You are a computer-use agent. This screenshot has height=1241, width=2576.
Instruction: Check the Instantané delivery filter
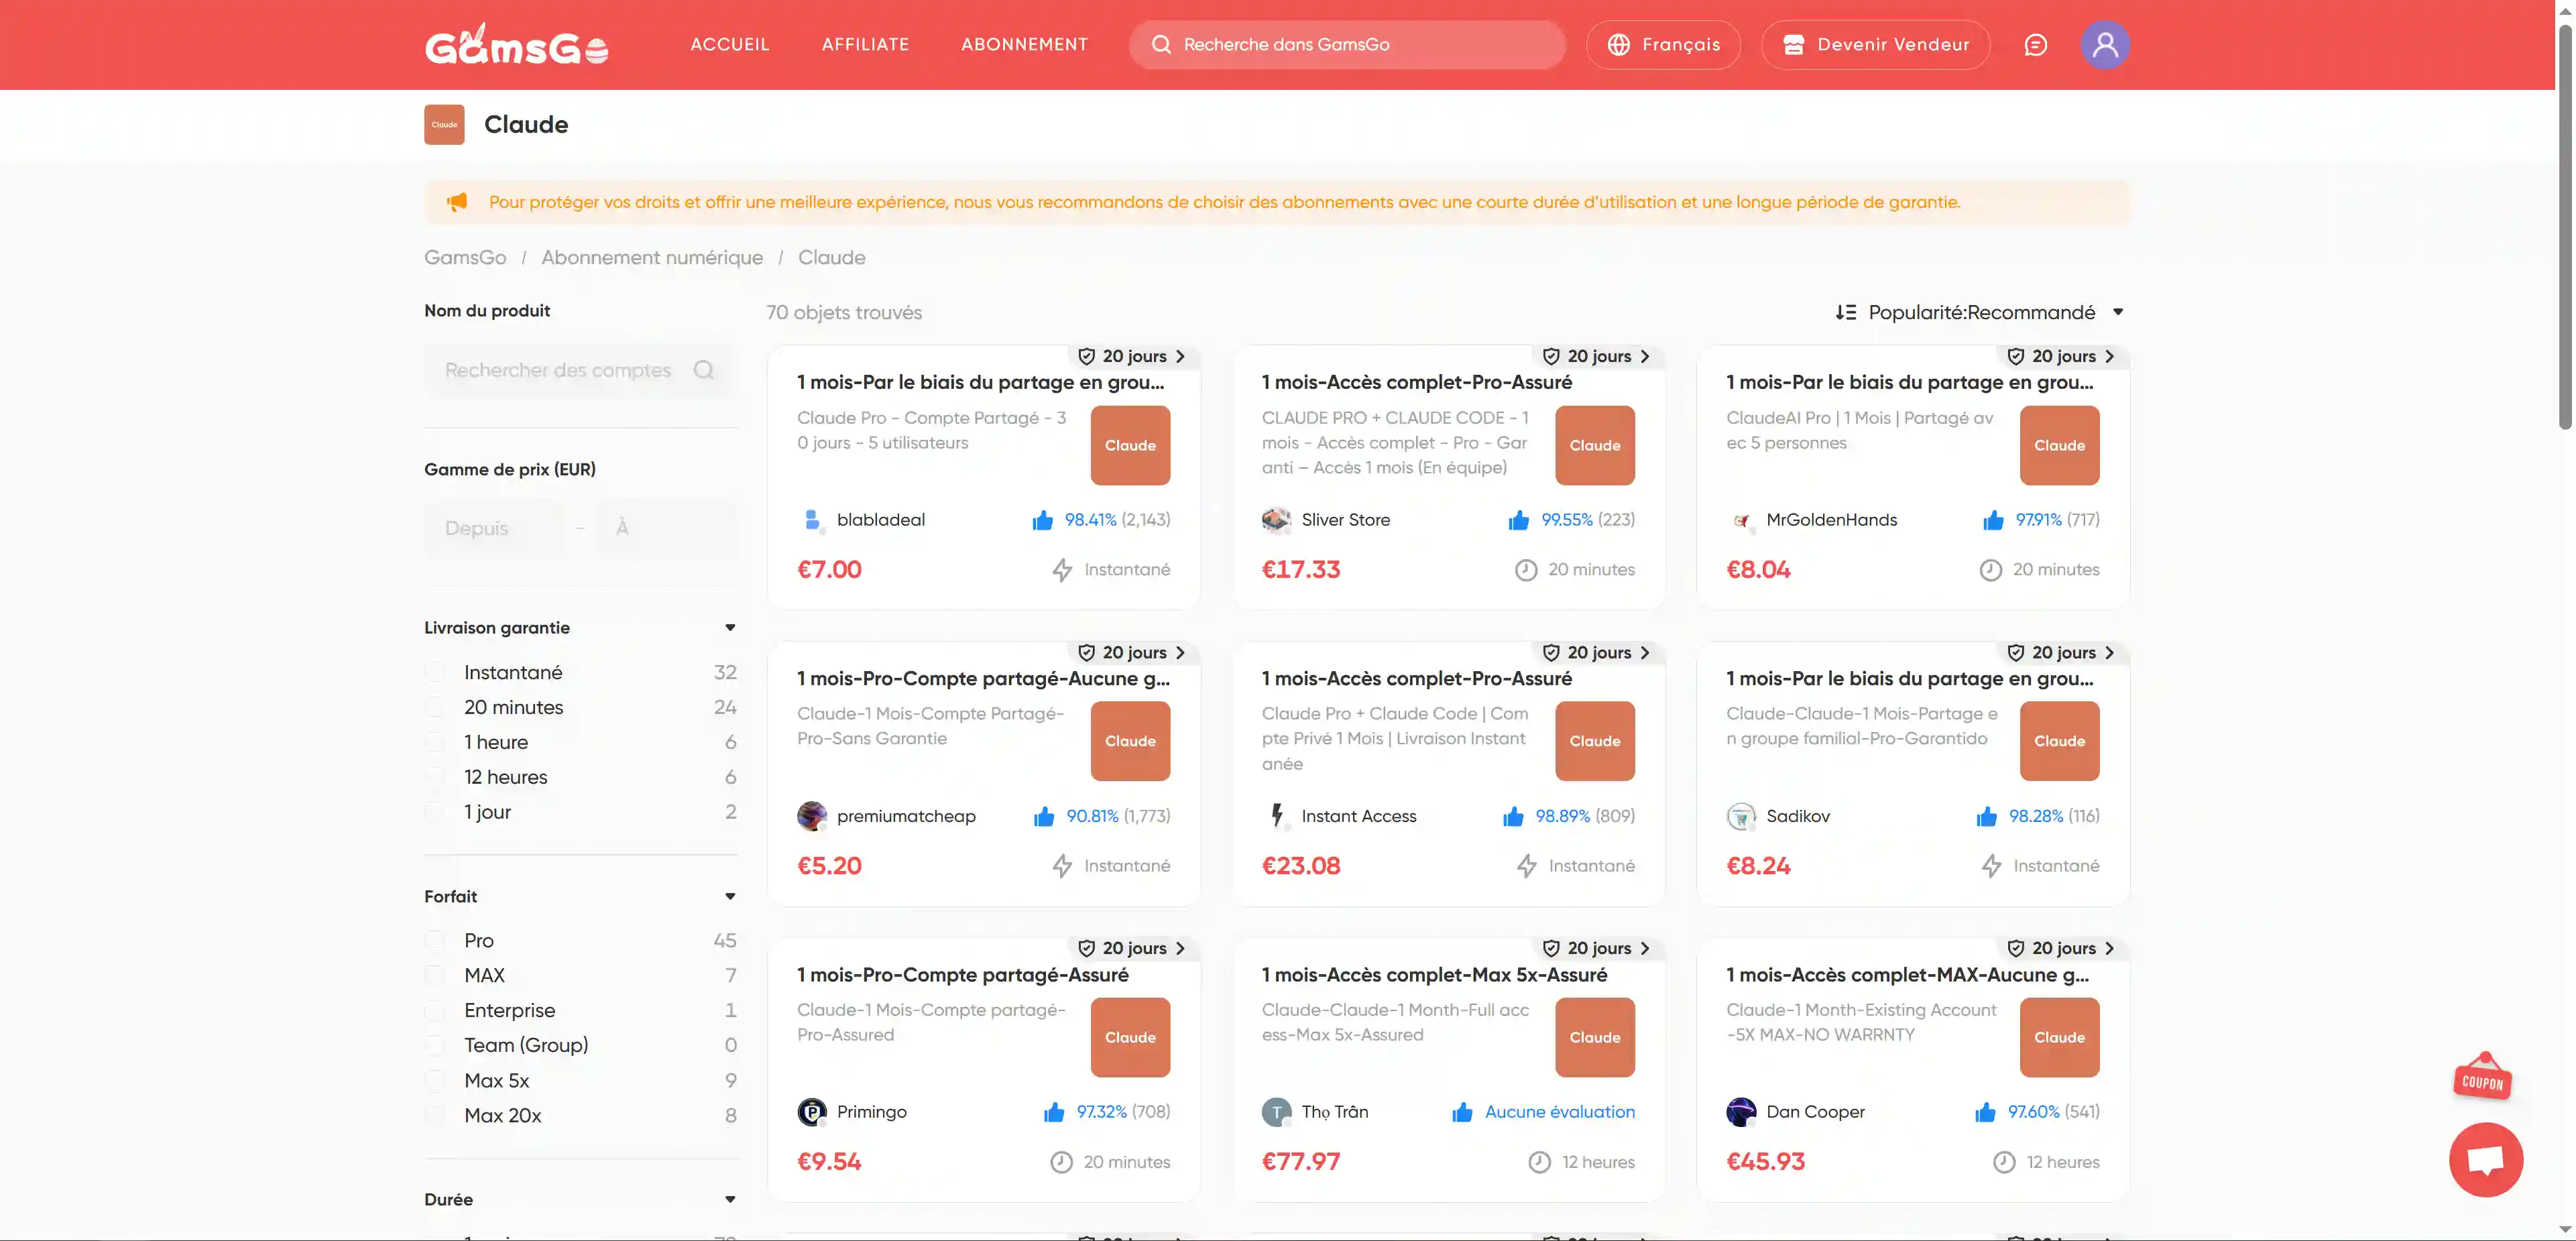tap(435, 672)
